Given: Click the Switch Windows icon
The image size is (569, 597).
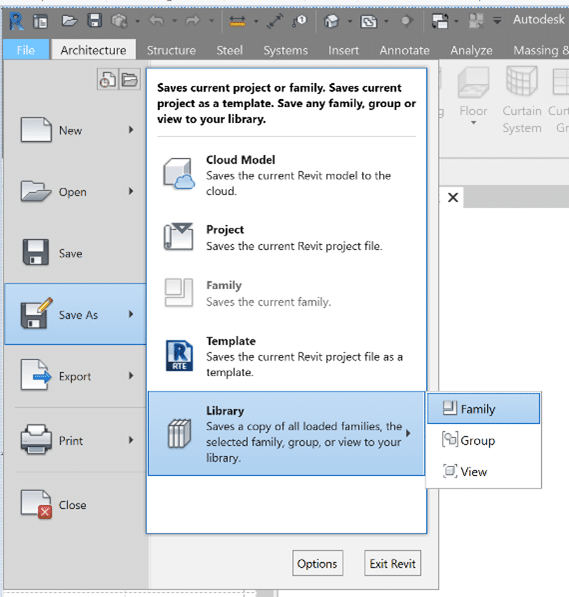Looking at the screenshot, I should 440,21.
